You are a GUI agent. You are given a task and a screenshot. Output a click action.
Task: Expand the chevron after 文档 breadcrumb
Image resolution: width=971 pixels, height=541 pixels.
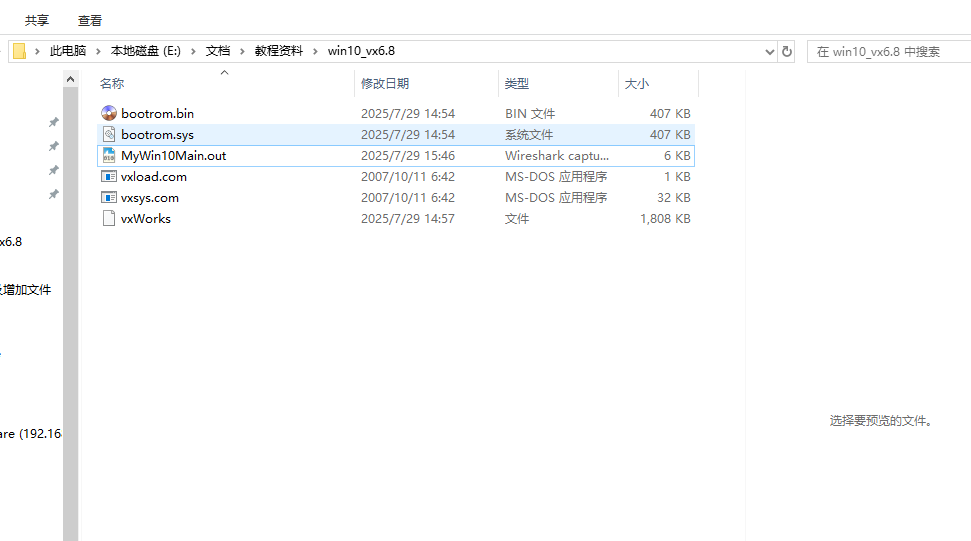click(242, 51)
